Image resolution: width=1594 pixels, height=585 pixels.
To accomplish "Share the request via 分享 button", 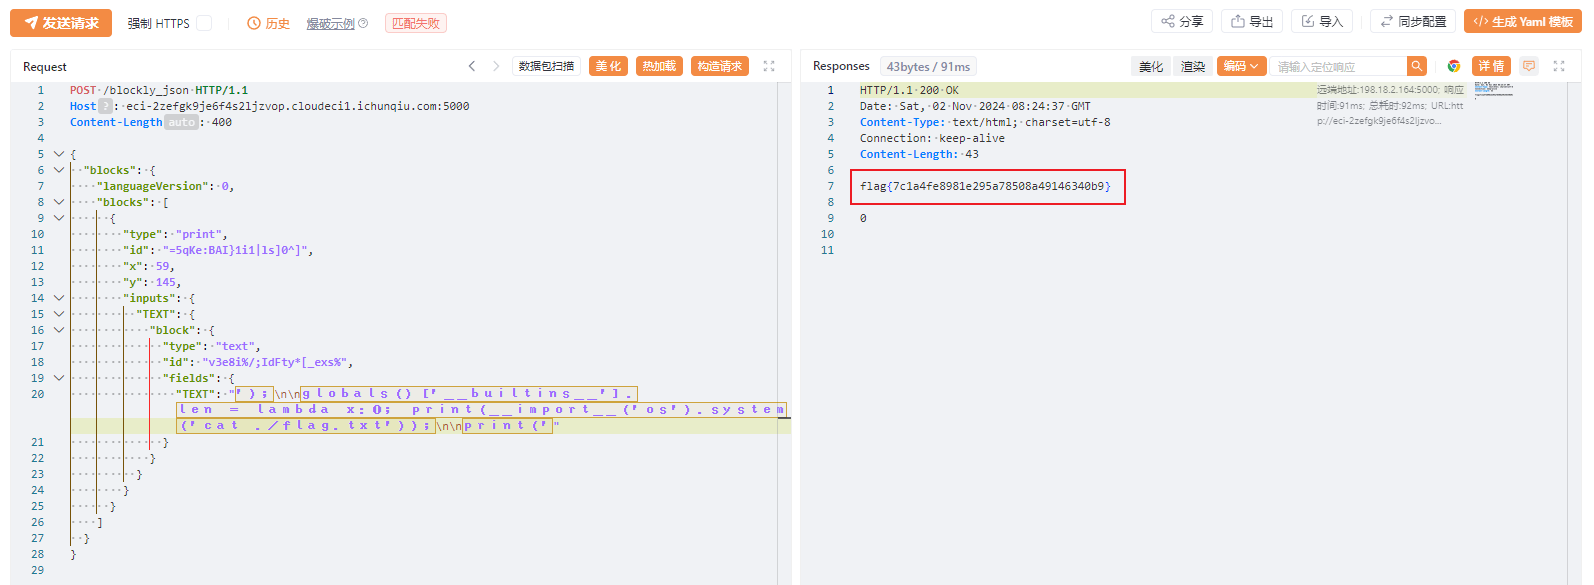I will [x=1182, y=21].
